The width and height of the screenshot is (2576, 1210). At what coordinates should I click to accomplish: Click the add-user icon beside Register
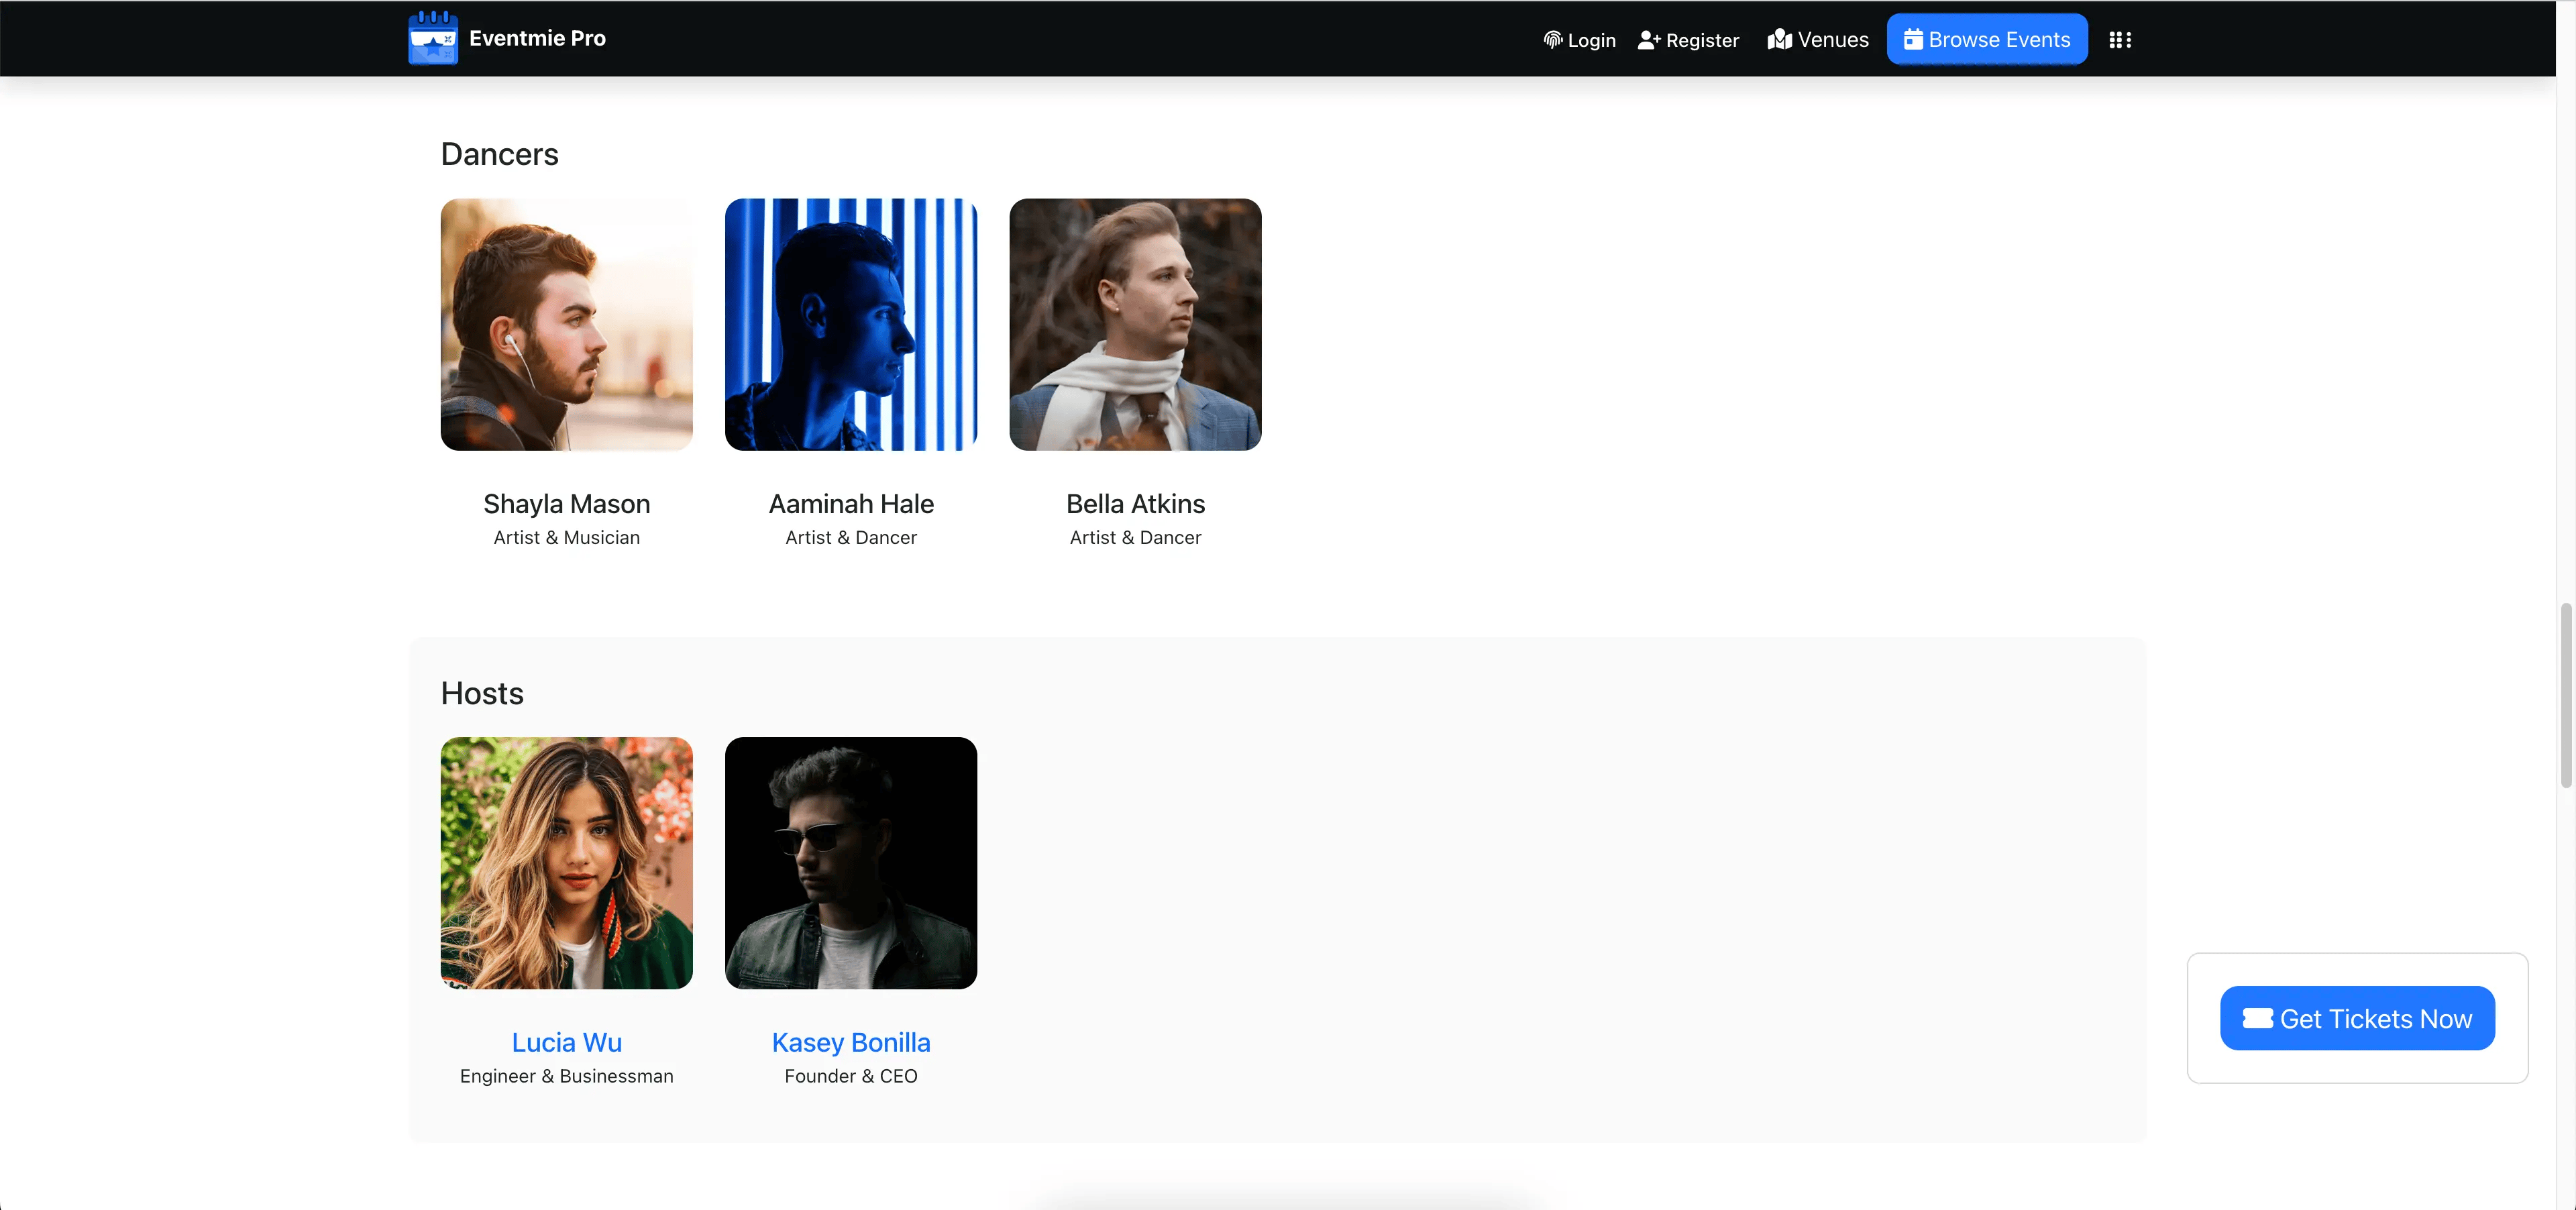pyautogui.click(x=1649, y=40)
